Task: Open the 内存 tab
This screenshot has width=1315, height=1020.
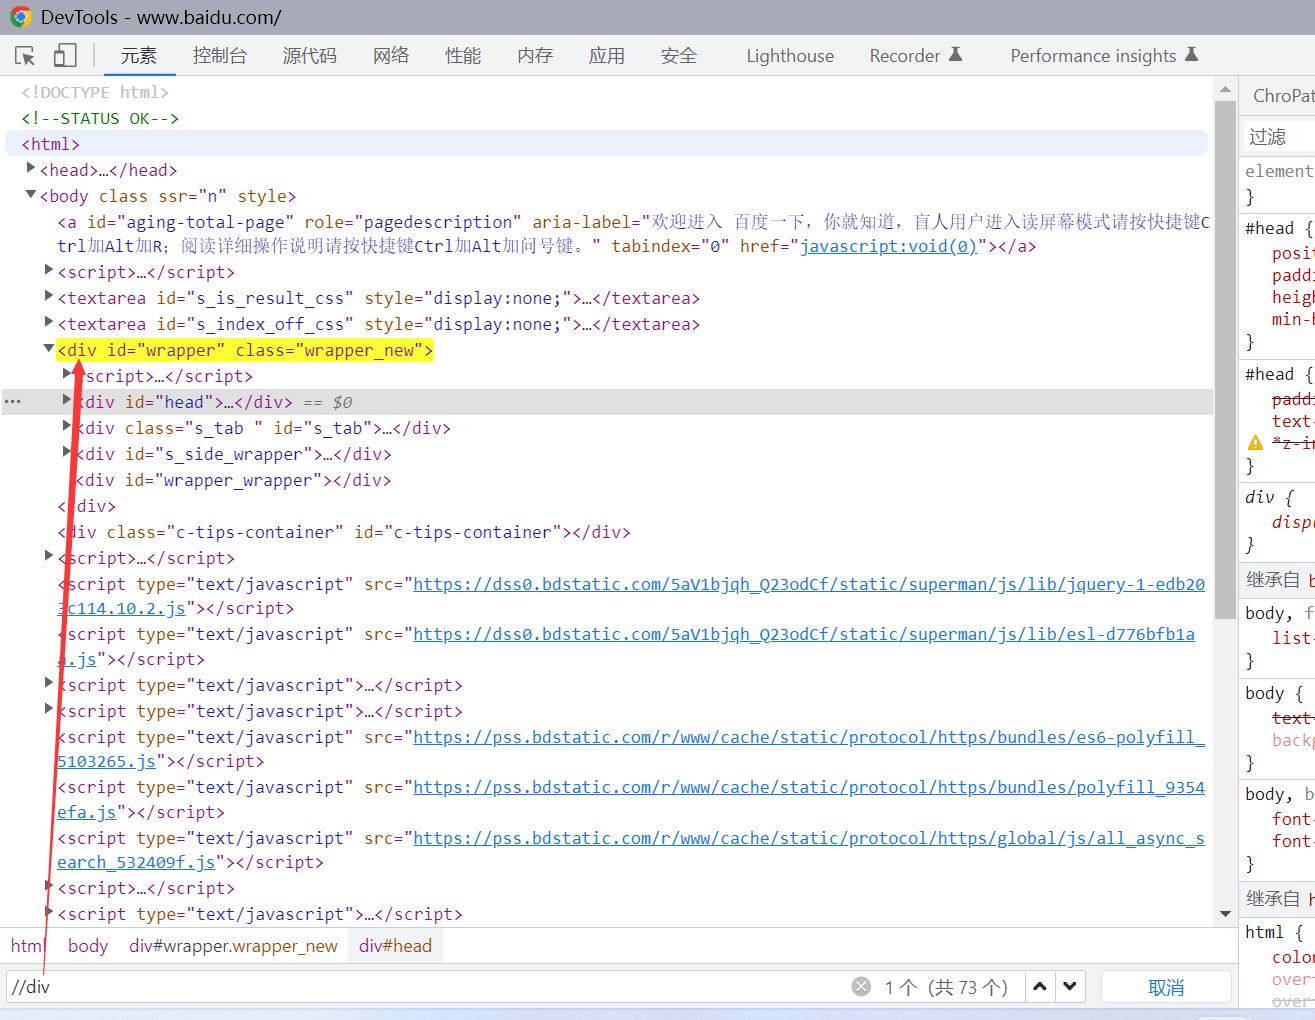Action: (x=535, y=56)
